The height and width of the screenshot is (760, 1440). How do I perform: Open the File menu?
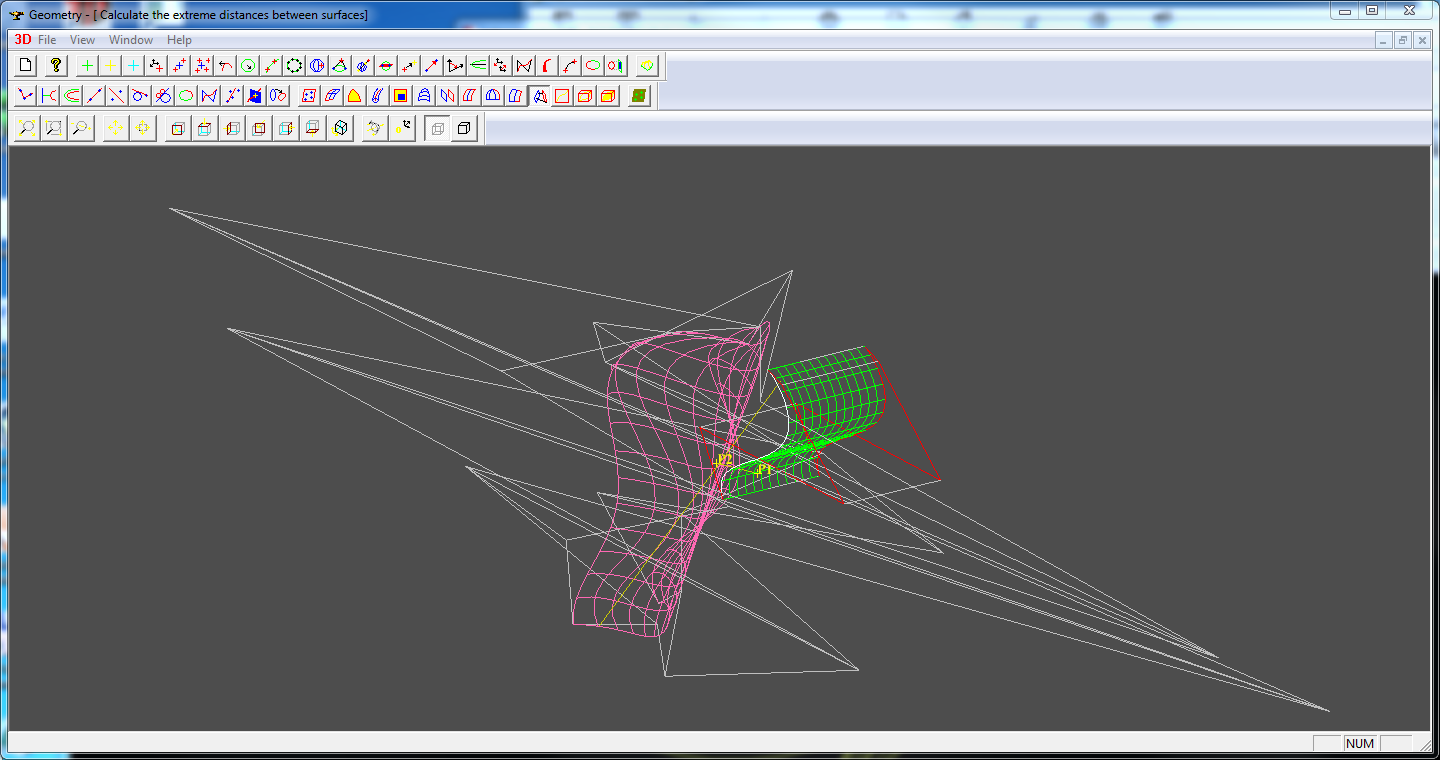pos(47,40)
